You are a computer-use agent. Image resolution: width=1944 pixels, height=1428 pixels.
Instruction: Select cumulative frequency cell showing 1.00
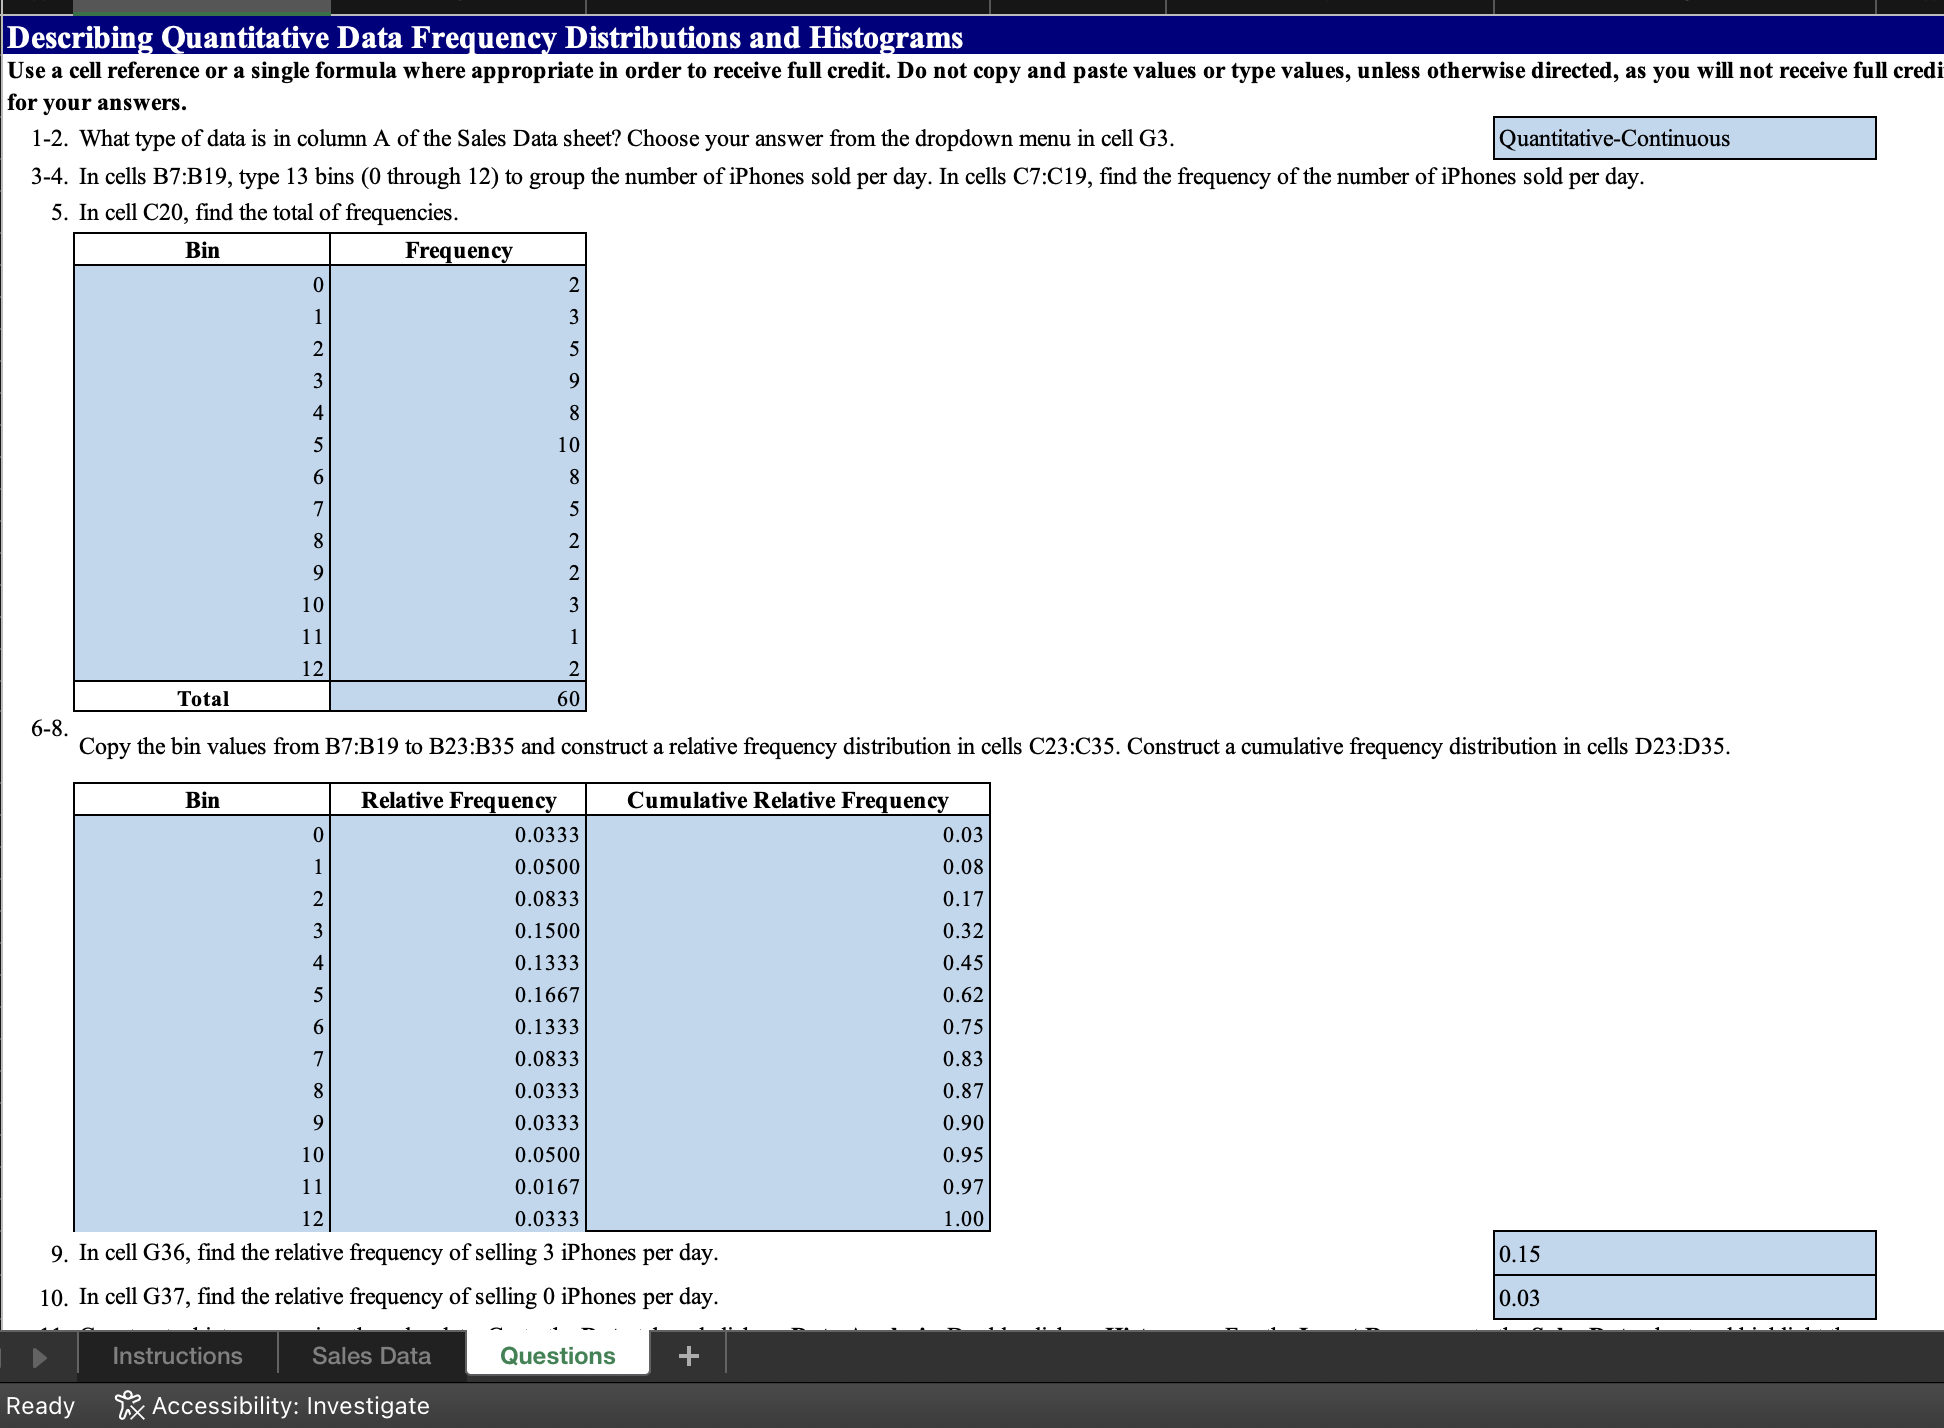(x=787, y=1218)
